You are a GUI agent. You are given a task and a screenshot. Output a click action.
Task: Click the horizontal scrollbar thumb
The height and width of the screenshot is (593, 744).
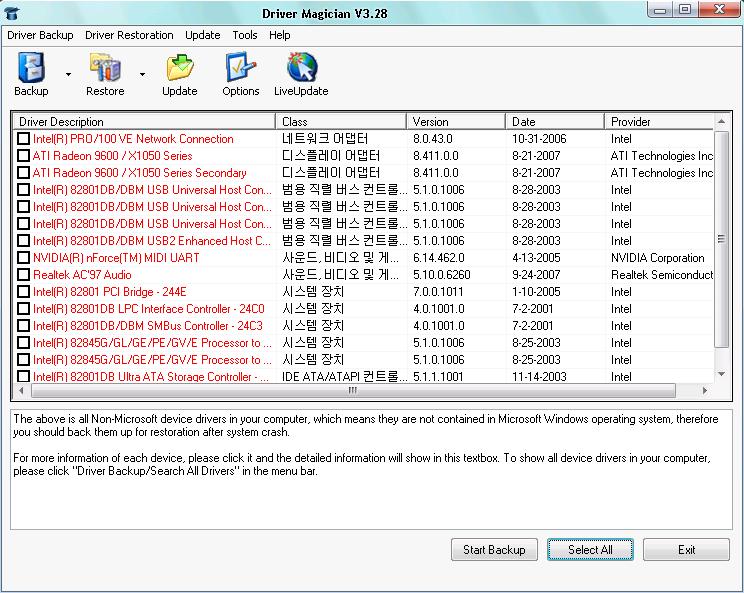(353, 390)
